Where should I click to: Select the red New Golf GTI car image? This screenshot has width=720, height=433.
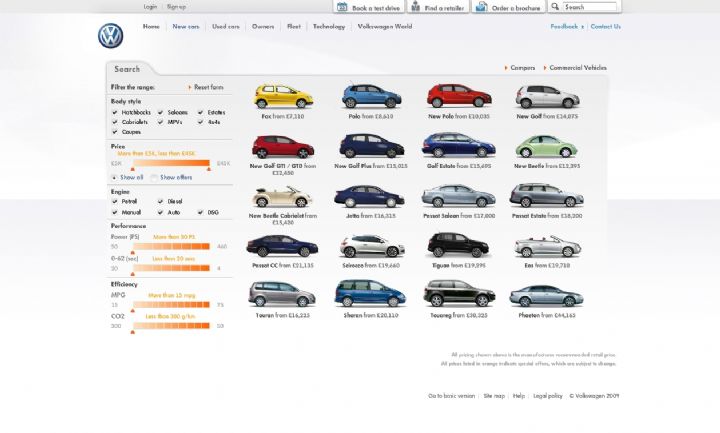point(283,146)
